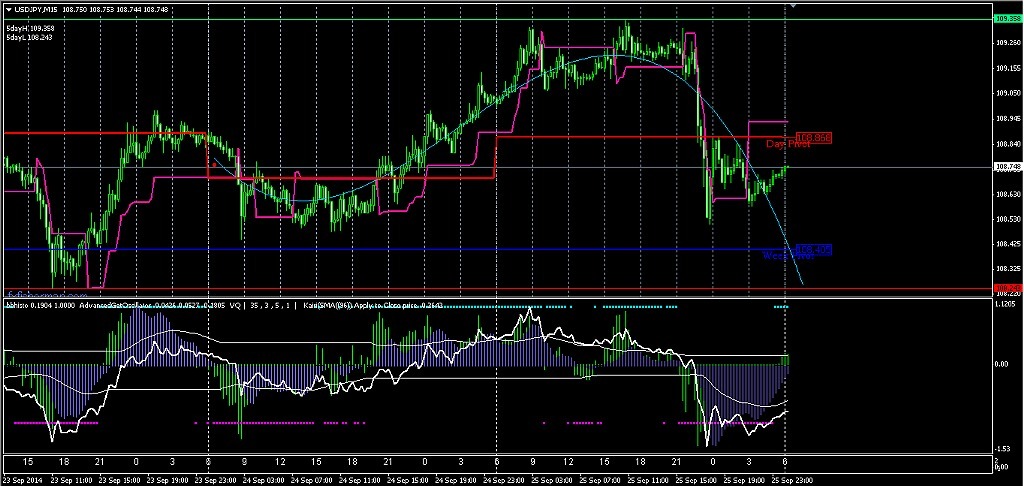Click the blue 108.405 pivot price tag
The height and width of the screenshot is (486, 1024).
pyautogui.click(x=814, y=250)
